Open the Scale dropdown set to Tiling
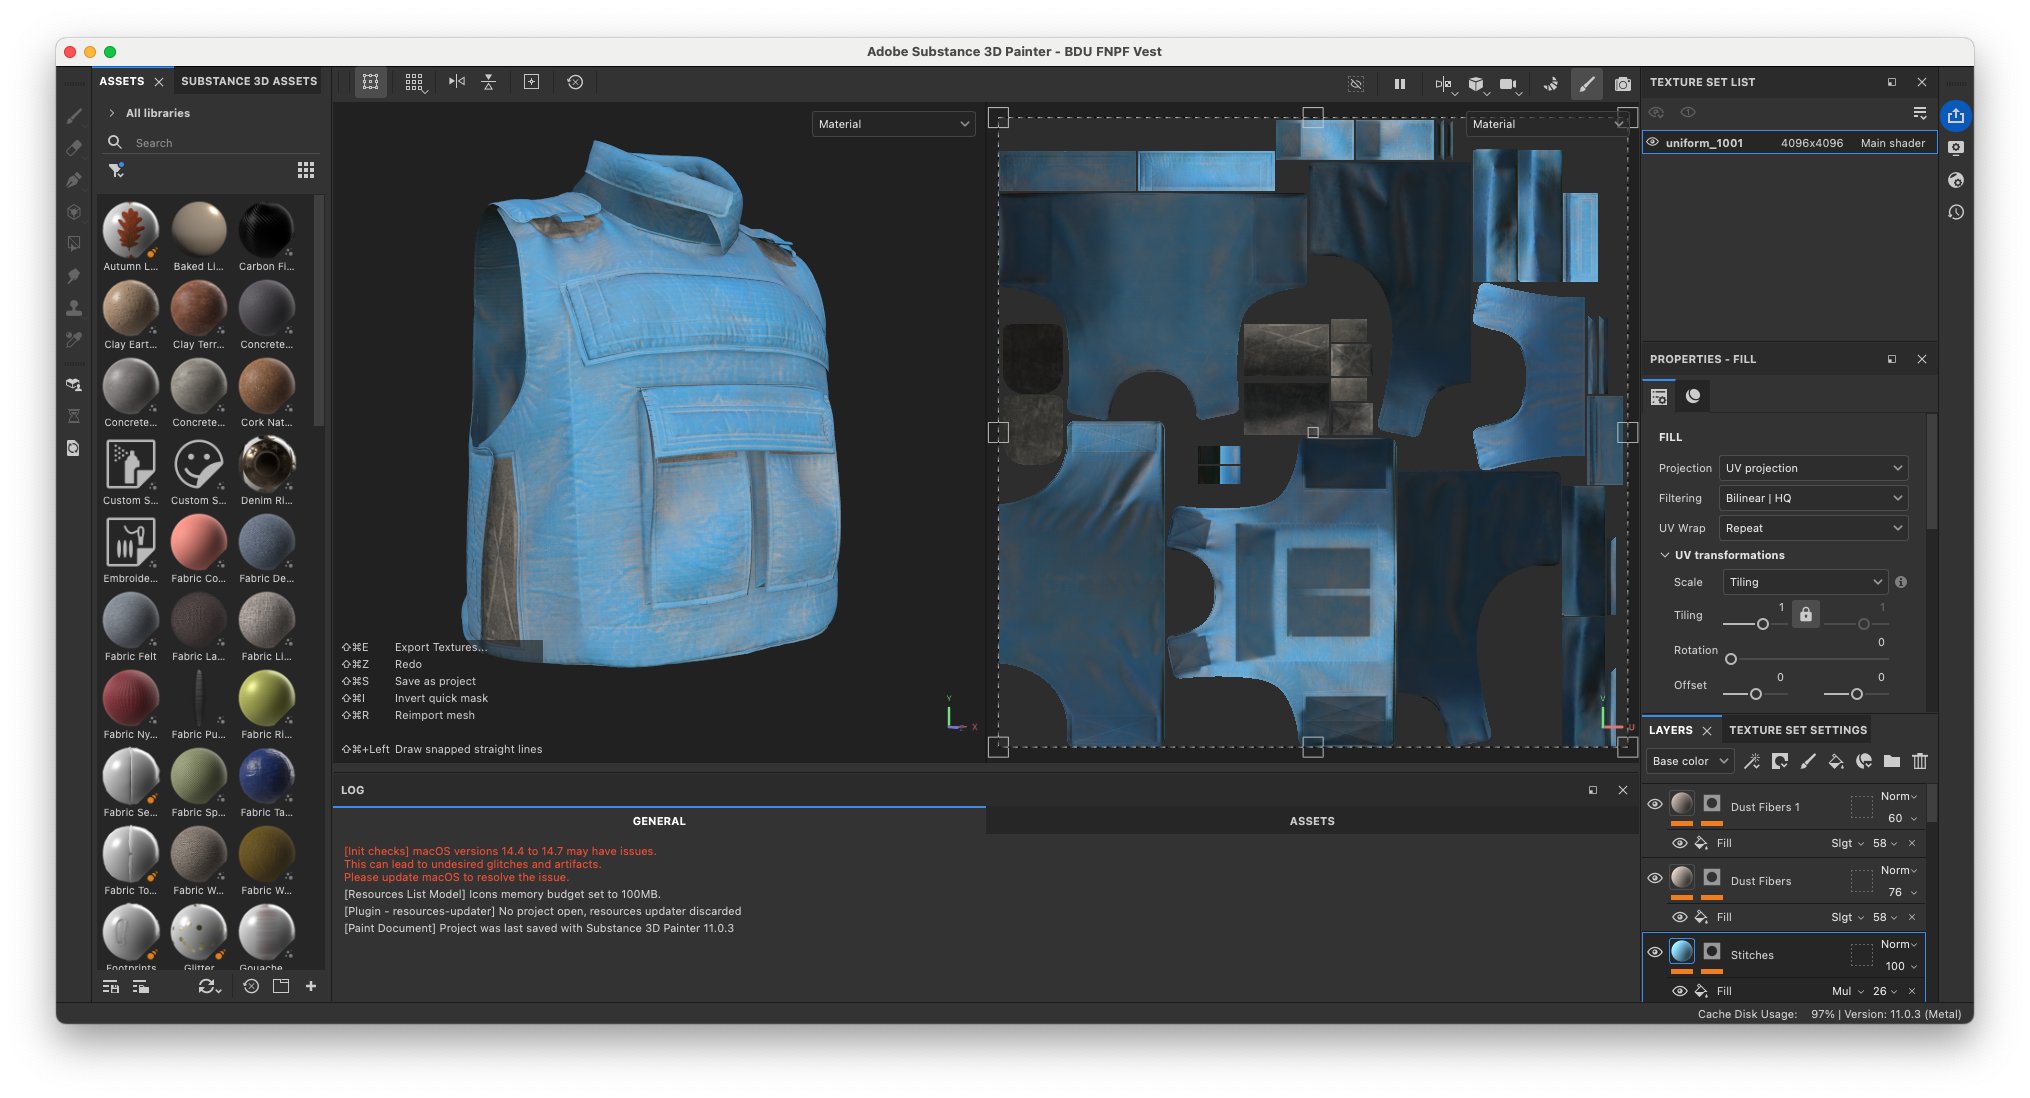The height and width of the screenshot is (1098, 2030). click(x=1805, y=582)
